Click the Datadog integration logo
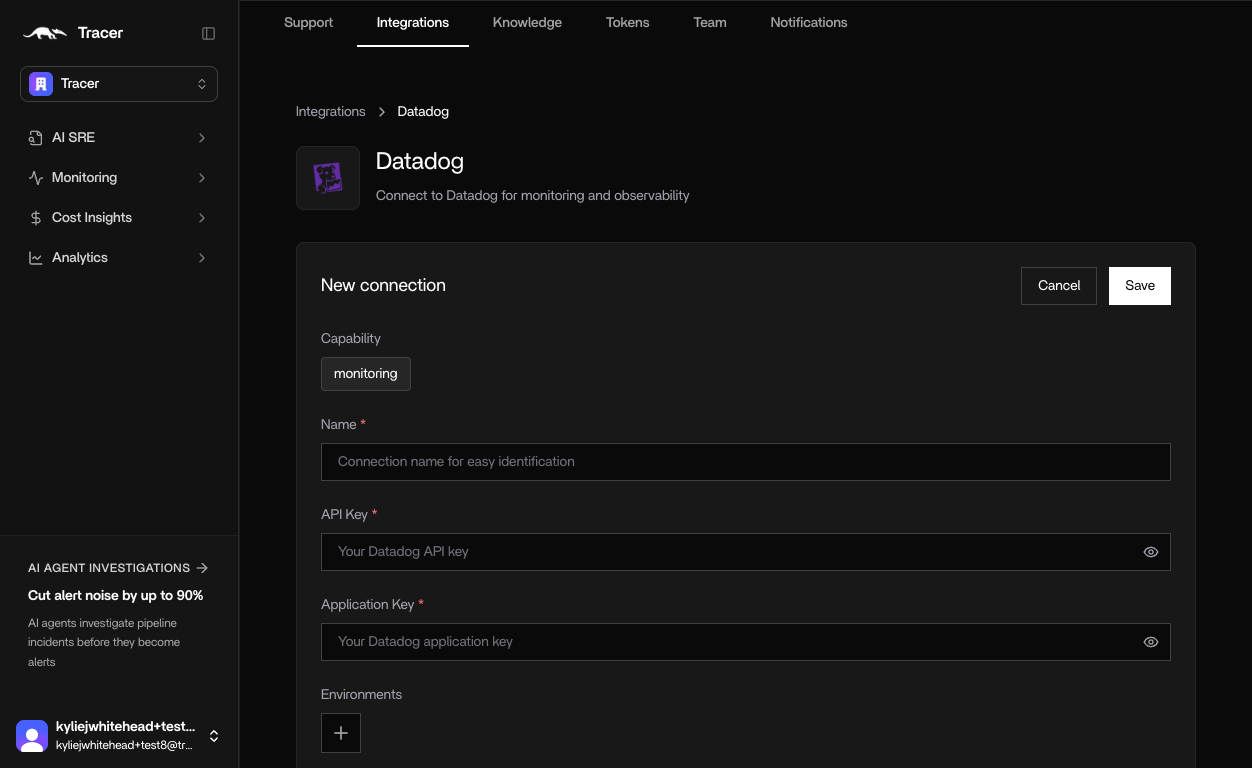The height and width of the screenshot is (768, 1252). (x=327, y=177)
